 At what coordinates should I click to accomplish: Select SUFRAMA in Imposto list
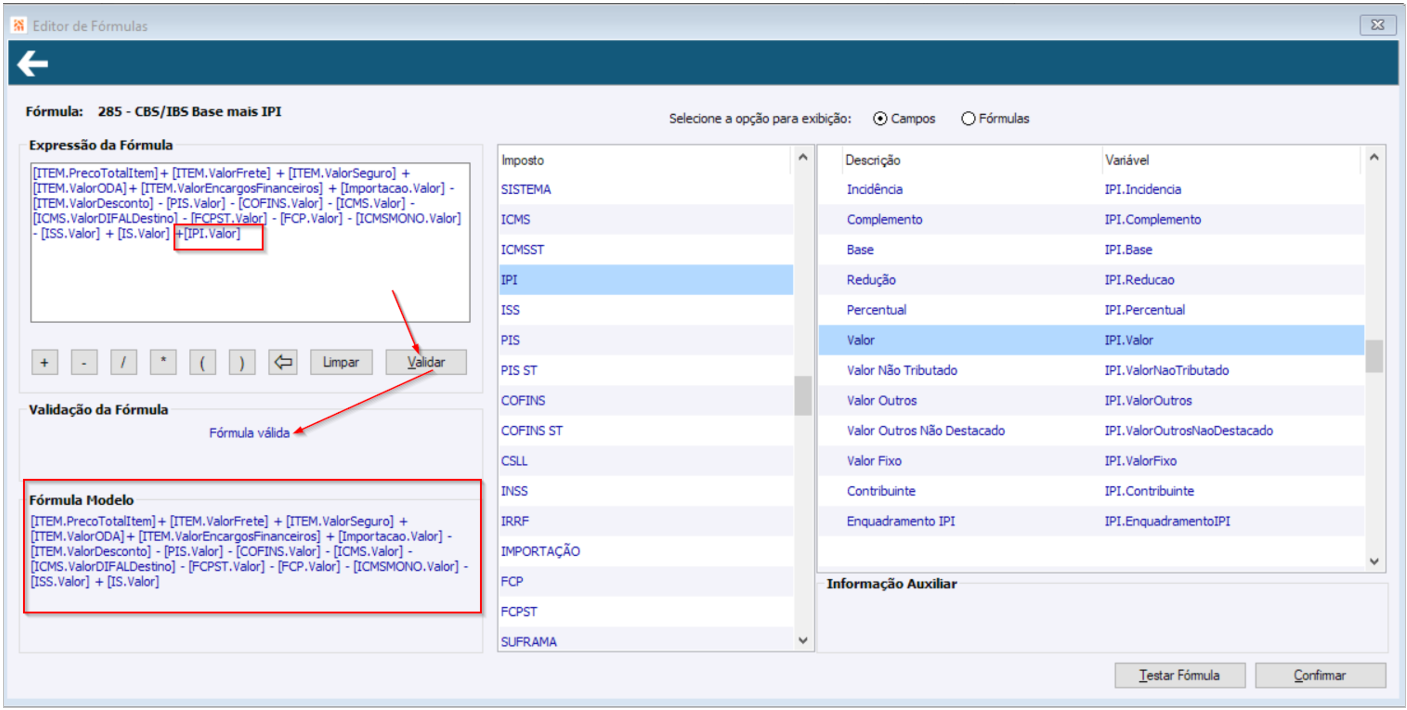[x=646, y=641]
